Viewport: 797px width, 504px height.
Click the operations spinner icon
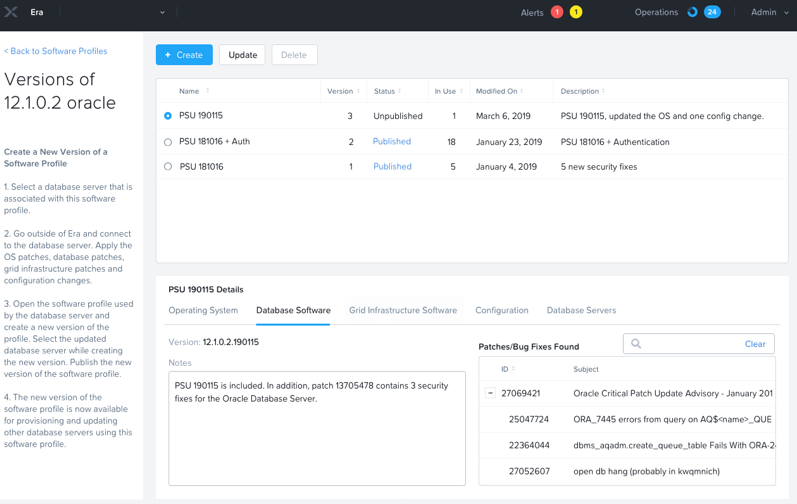coord(692,12)
